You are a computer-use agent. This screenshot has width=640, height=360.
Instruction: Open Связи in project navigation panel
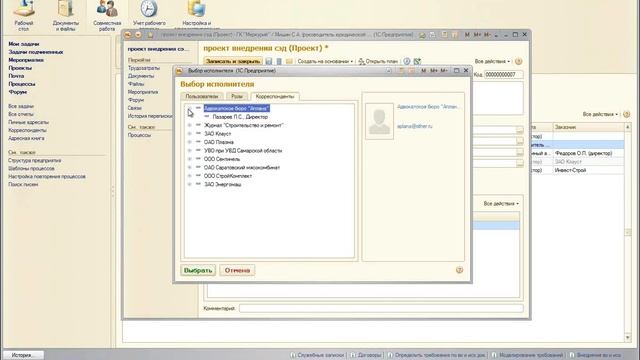tap(135, 108)
